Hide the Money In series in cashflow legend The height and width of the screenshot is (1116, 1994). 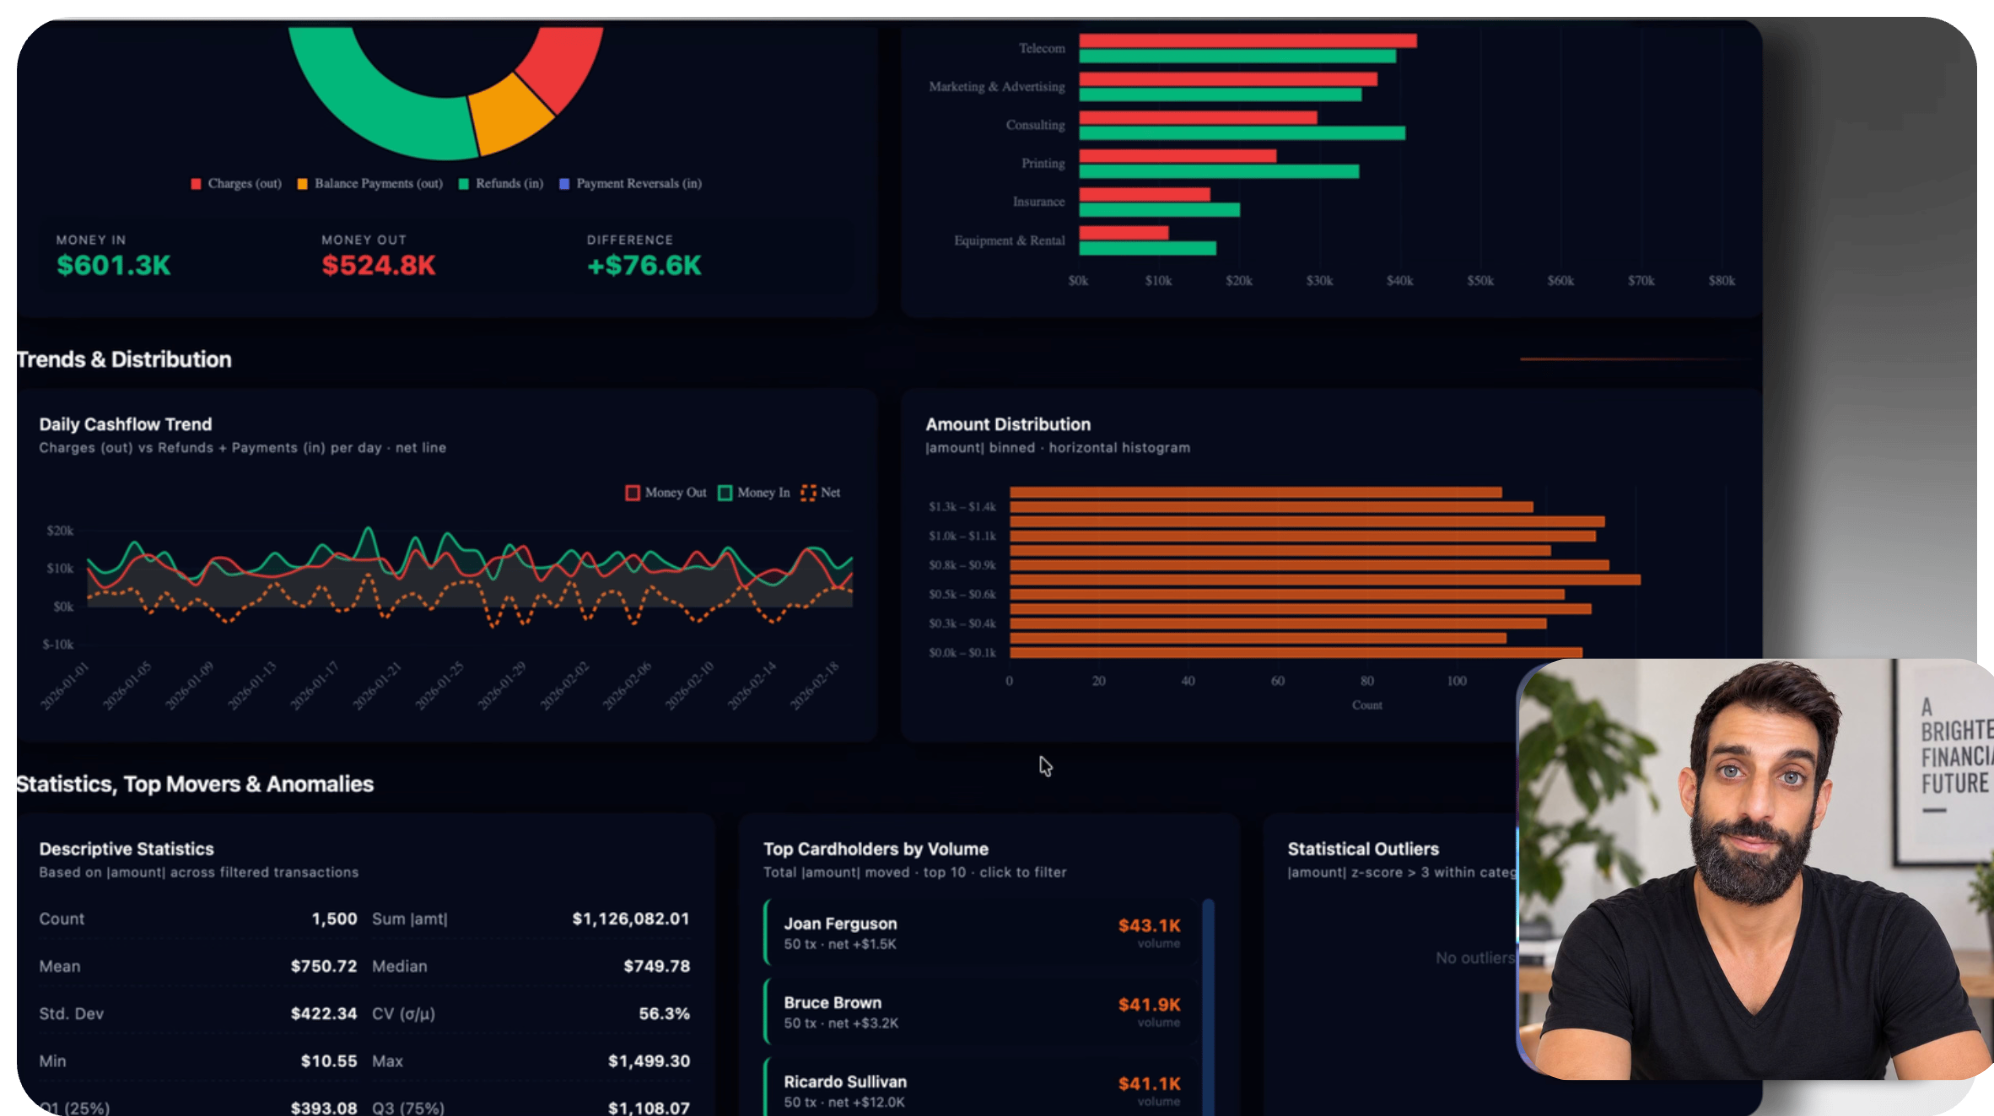[754, 493]
